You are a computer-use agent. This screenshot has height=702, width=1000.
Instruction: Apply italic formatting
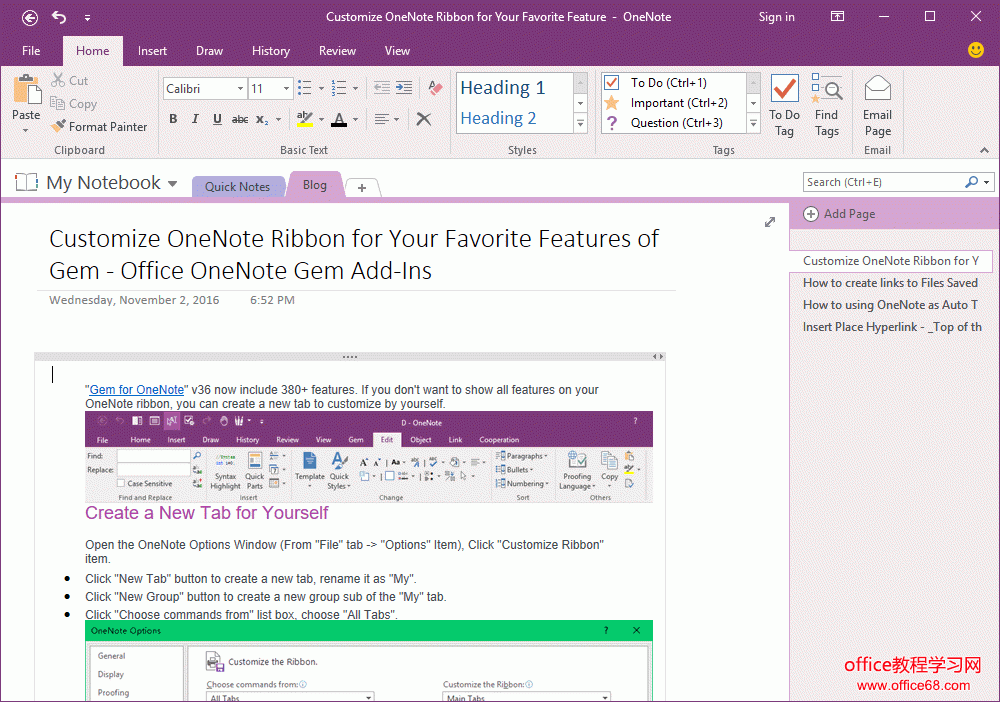tap(195, 119)
